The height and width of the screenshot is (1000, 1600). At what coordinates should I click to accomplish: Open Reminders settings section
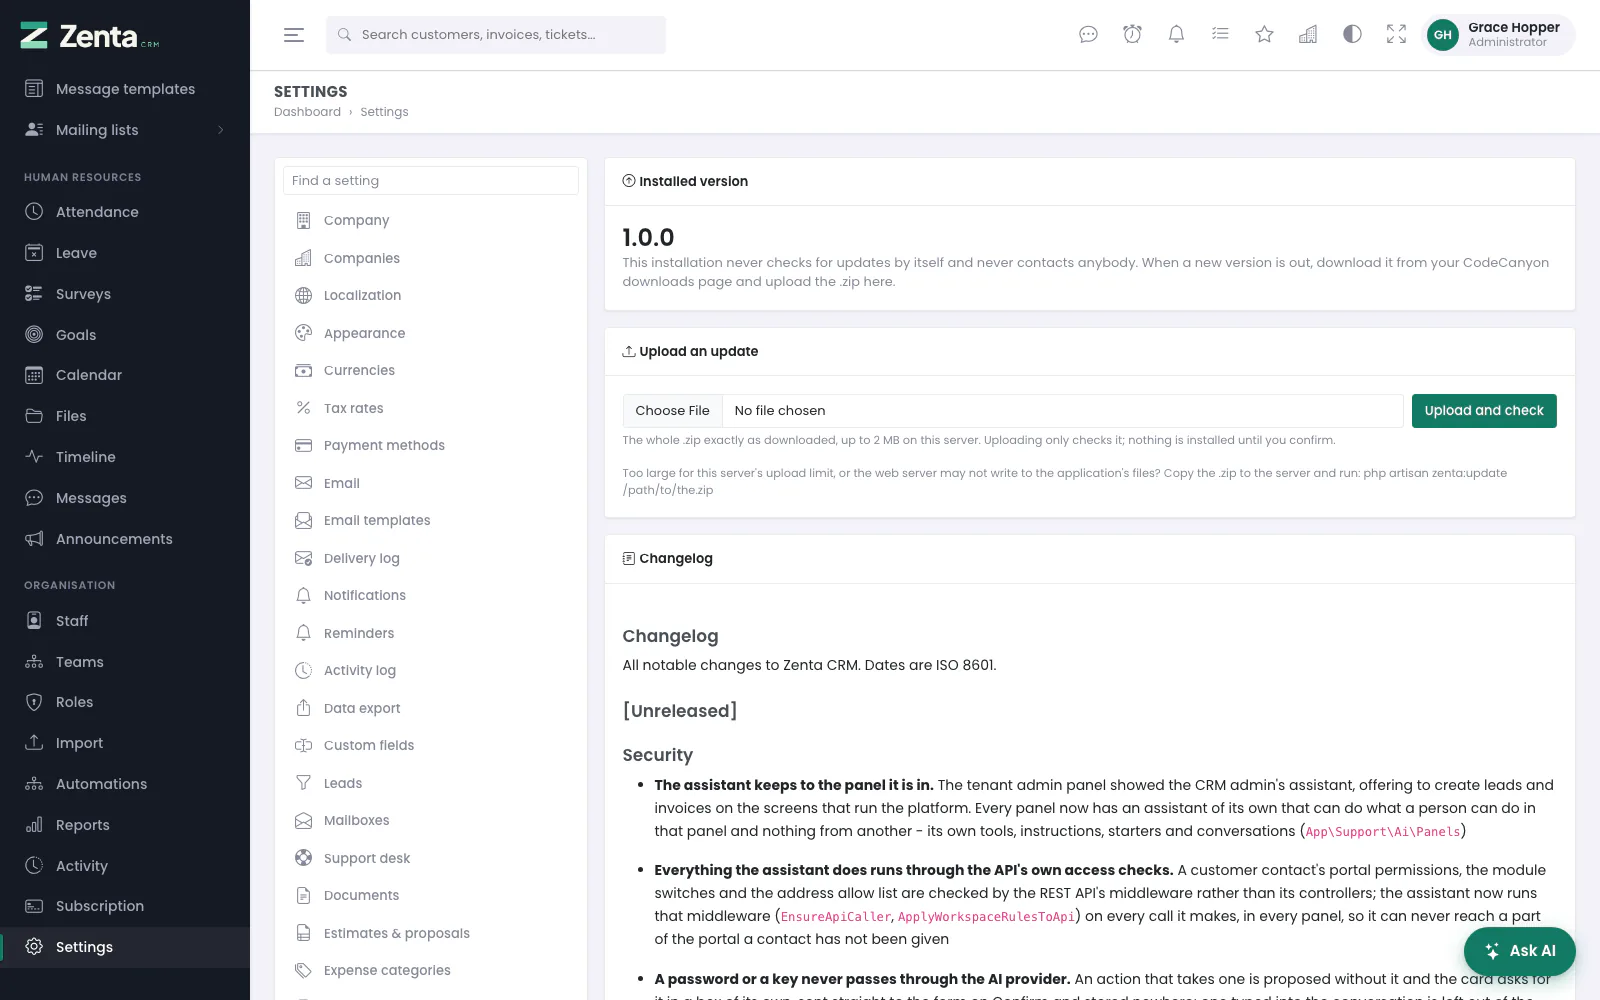[x=431, y=633]
